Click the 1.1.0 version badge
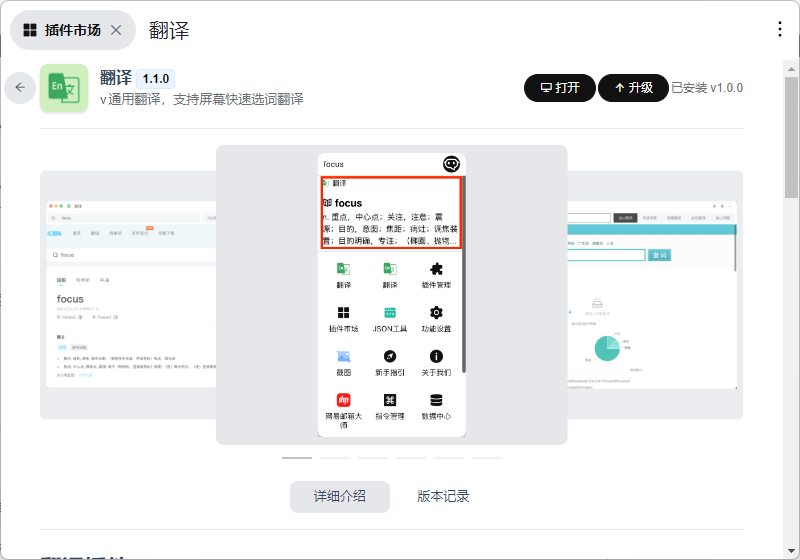 pyautogui.click(x=155, y=78)
